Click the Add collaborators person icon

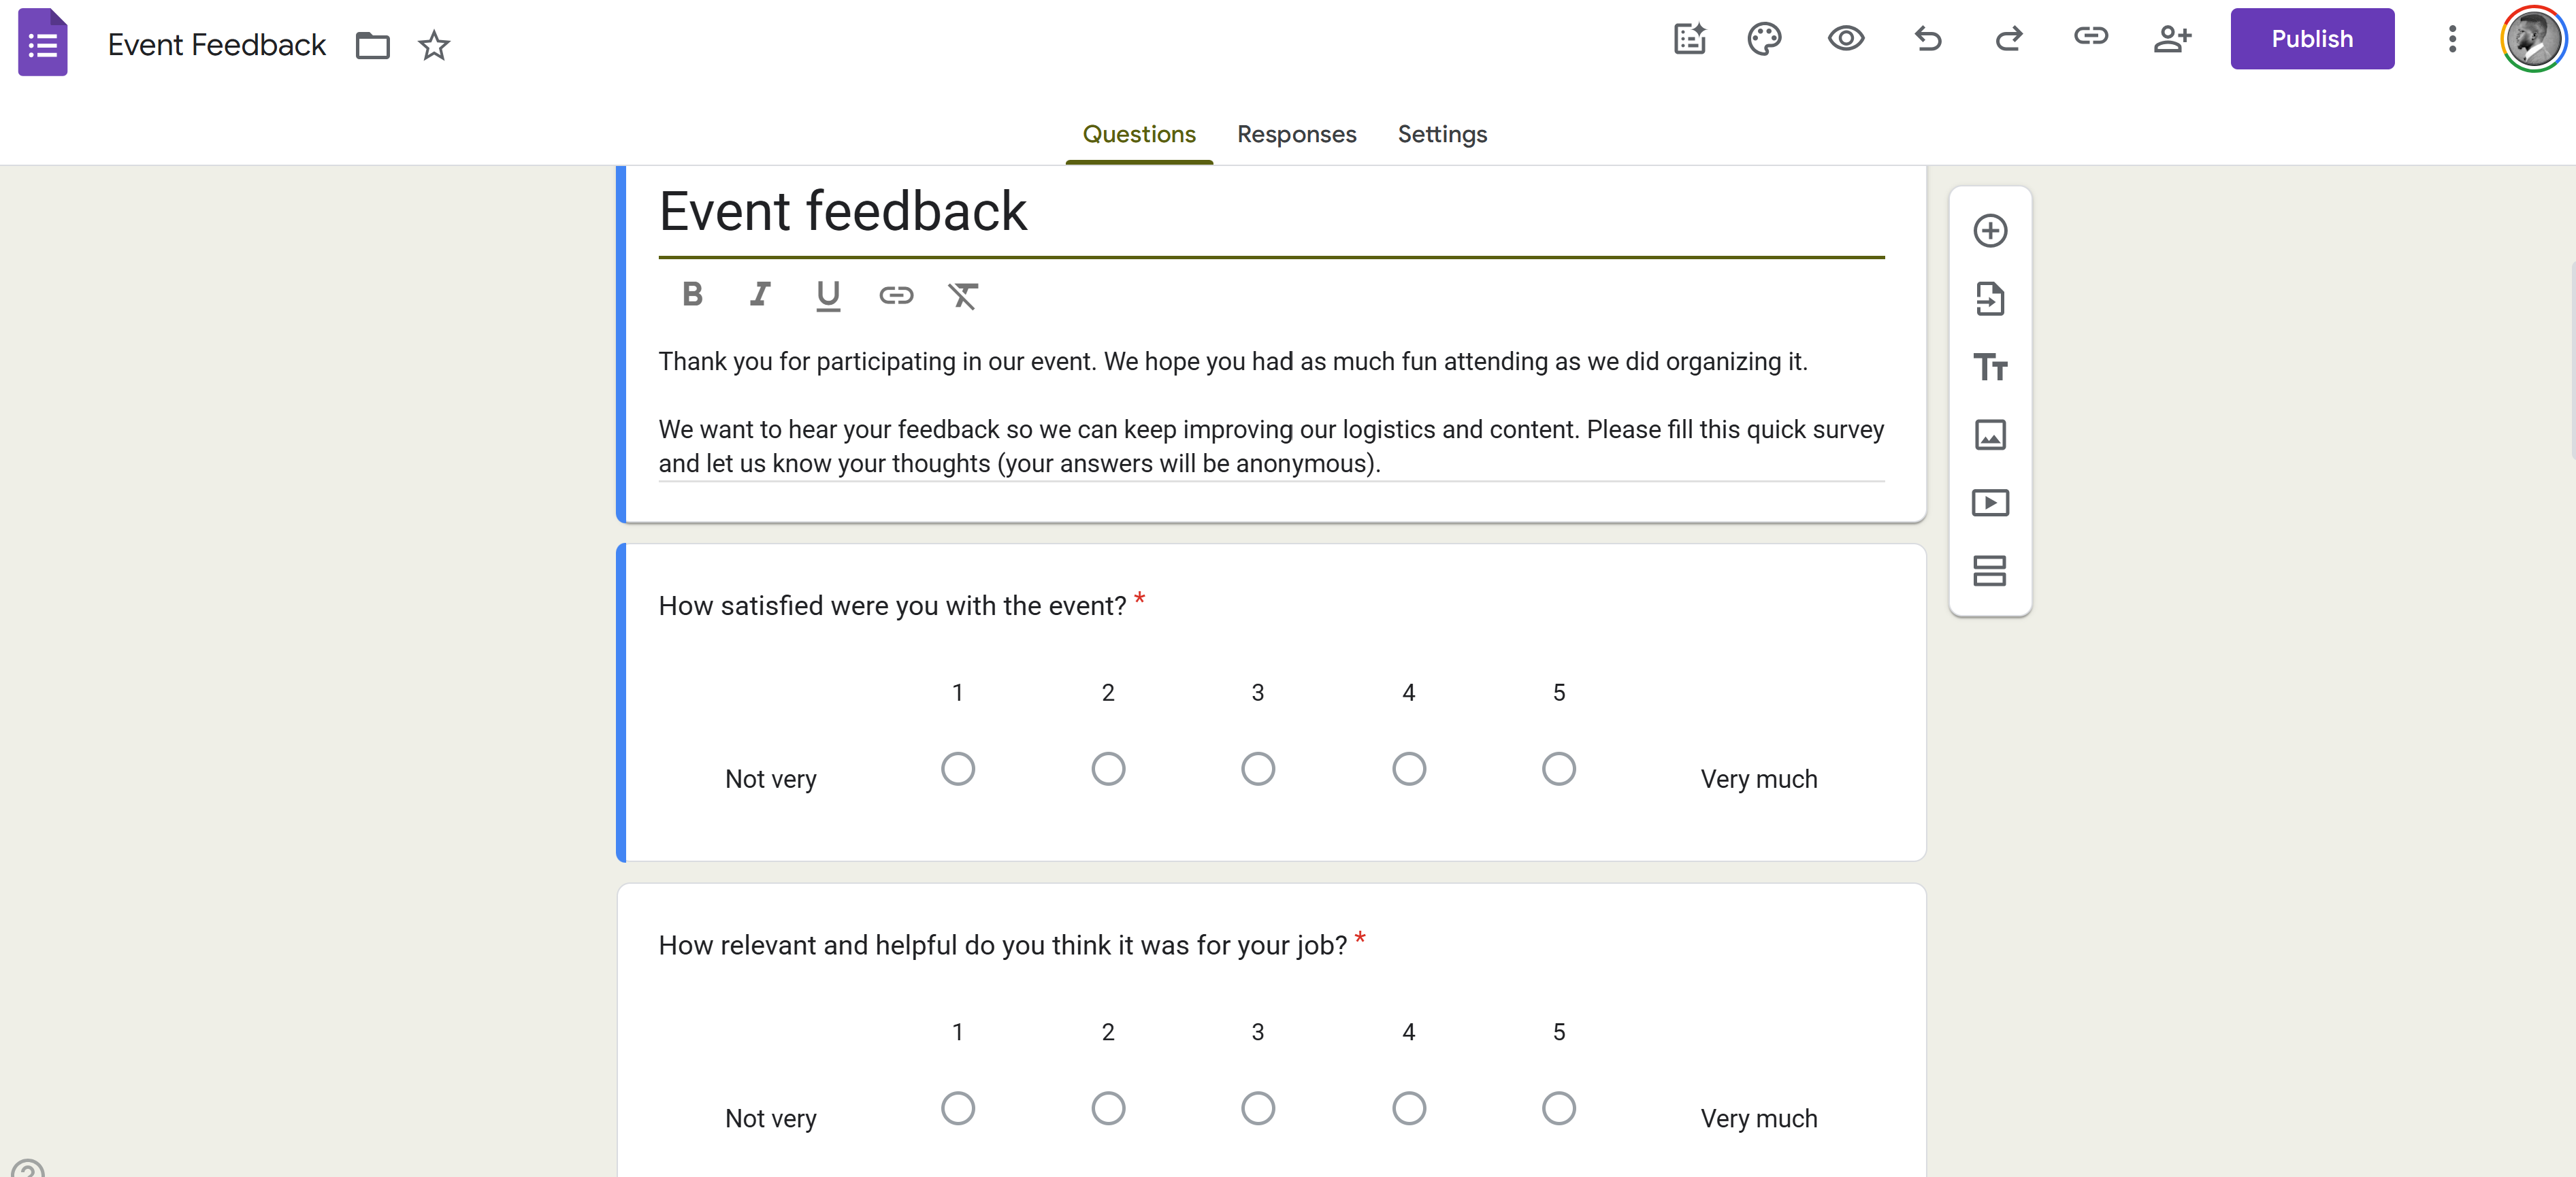(x=2171, y=39)
